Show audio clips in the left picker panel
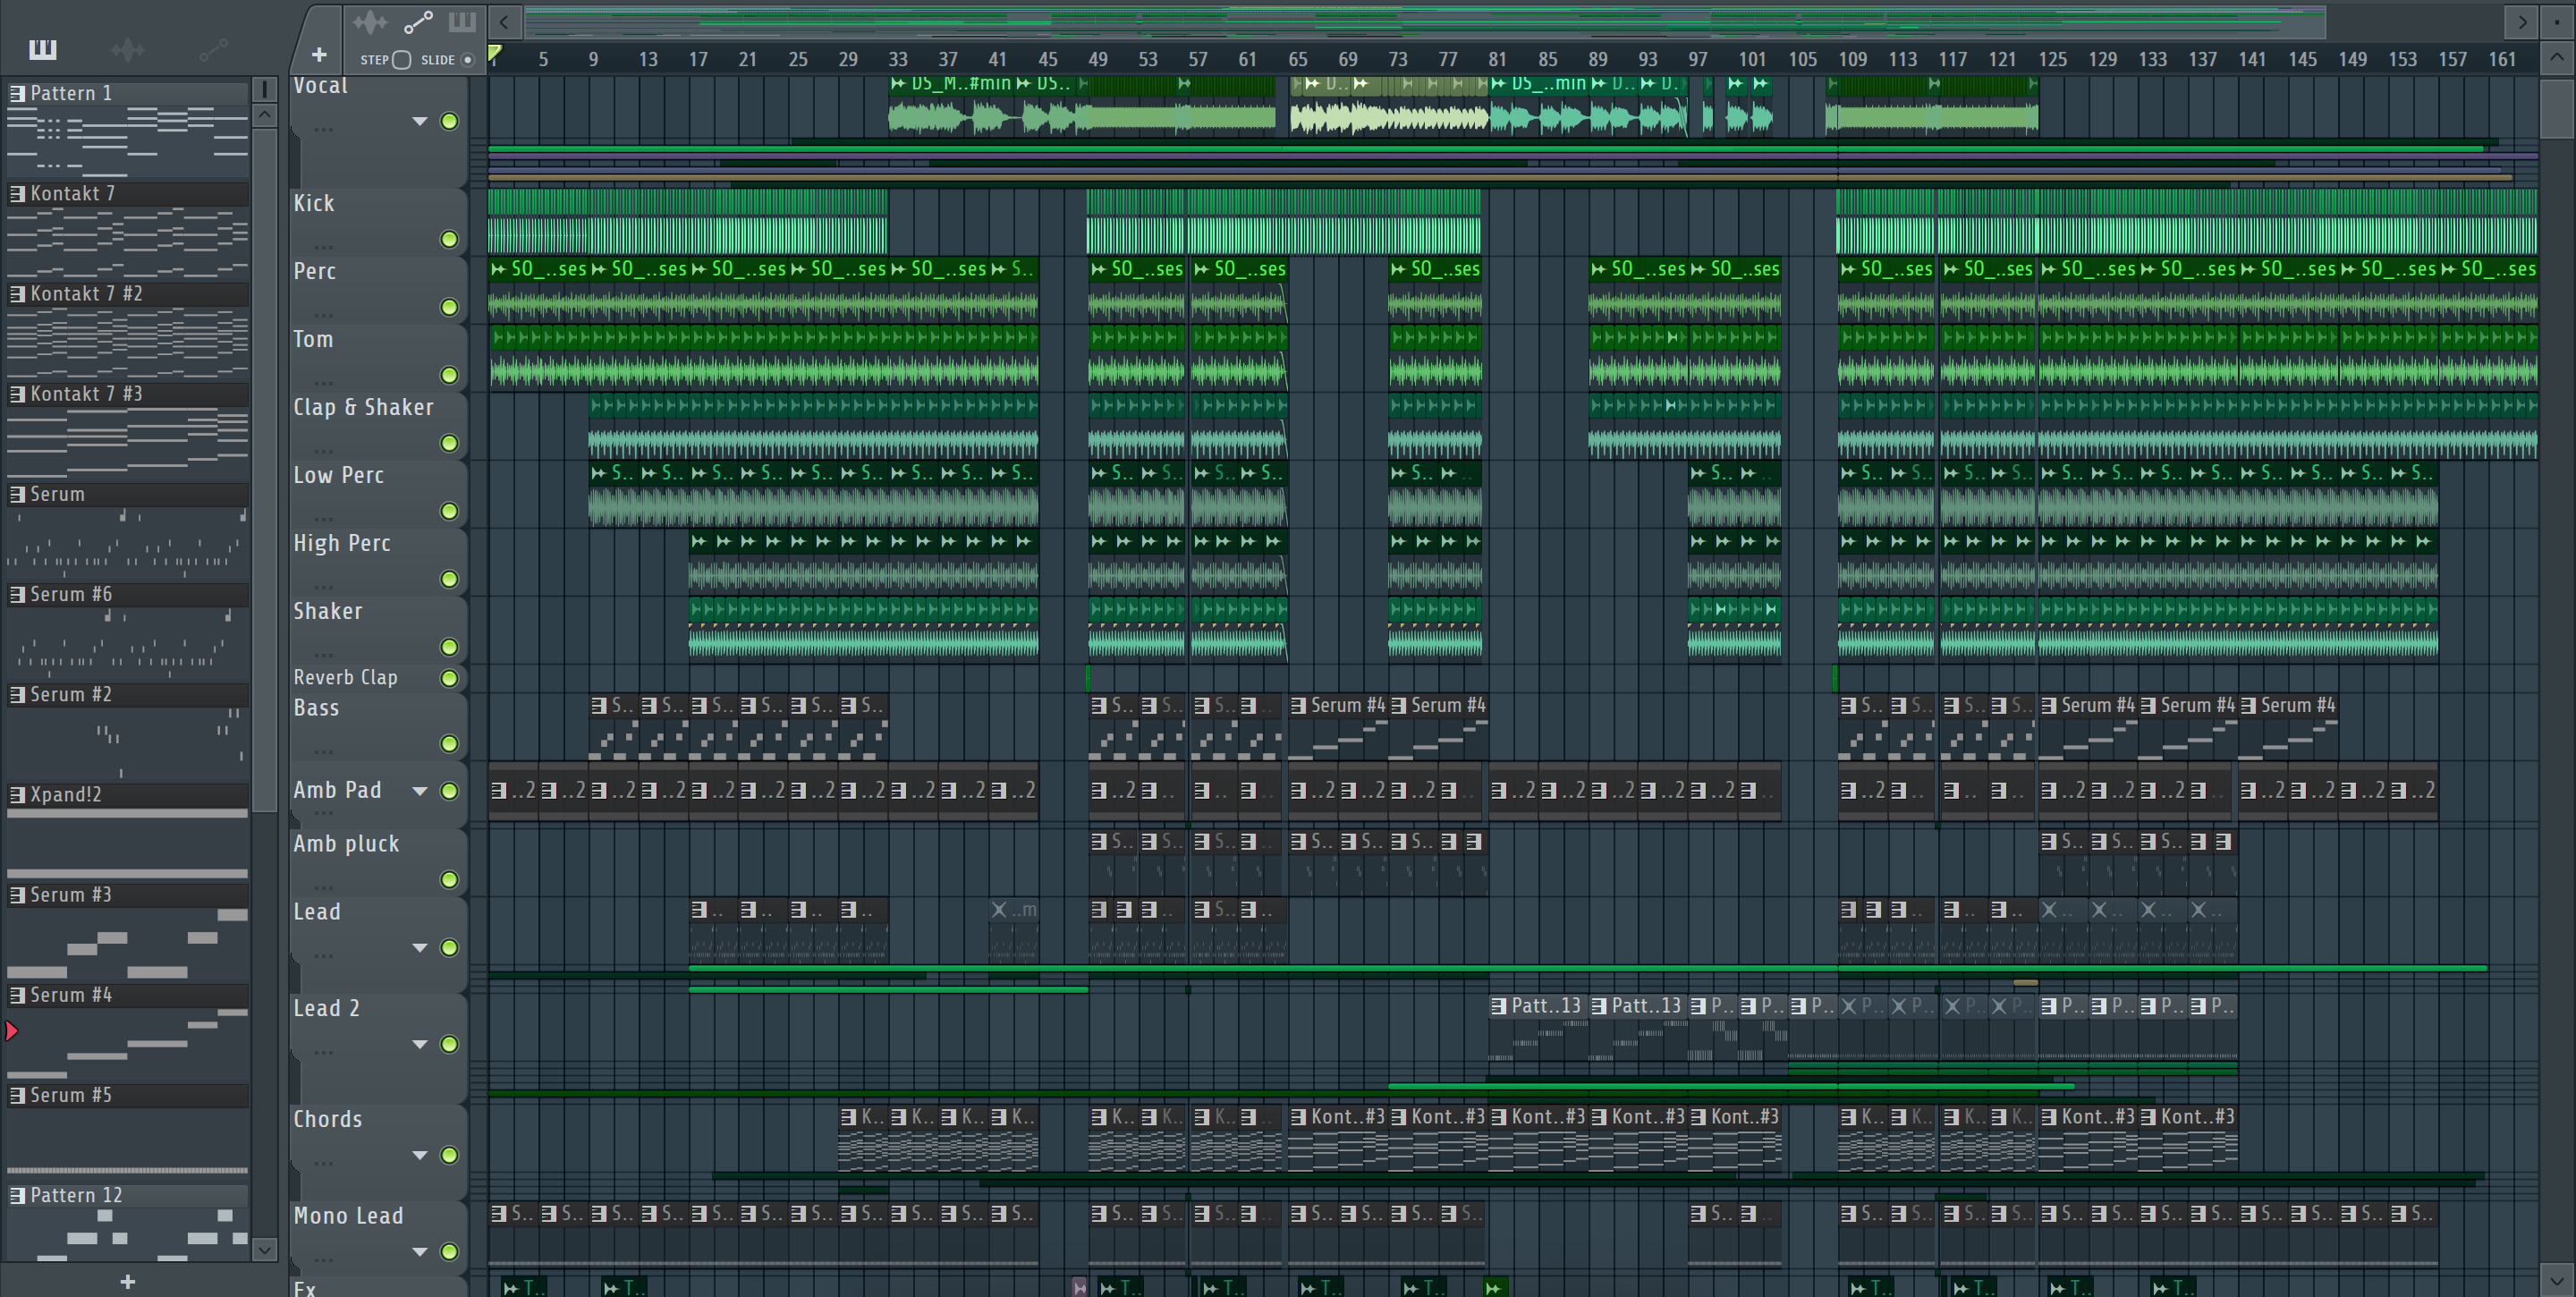Image resolution: width=2576 pixels, height=1297 pixels. [x=128, y=49]
